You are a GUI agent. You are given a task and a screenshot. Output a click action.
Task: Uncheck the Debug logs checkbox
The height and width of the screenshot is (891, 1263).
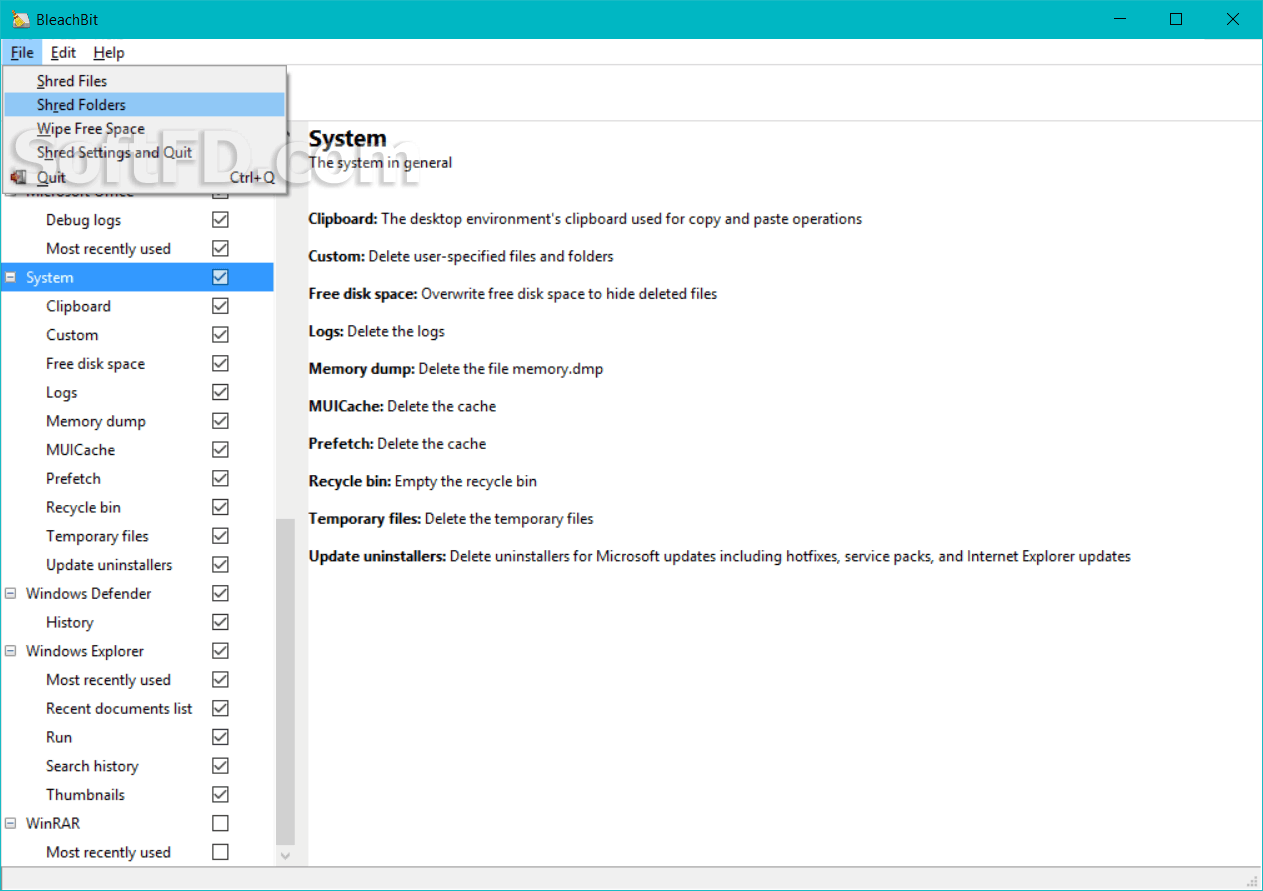(x=221, y=220)
